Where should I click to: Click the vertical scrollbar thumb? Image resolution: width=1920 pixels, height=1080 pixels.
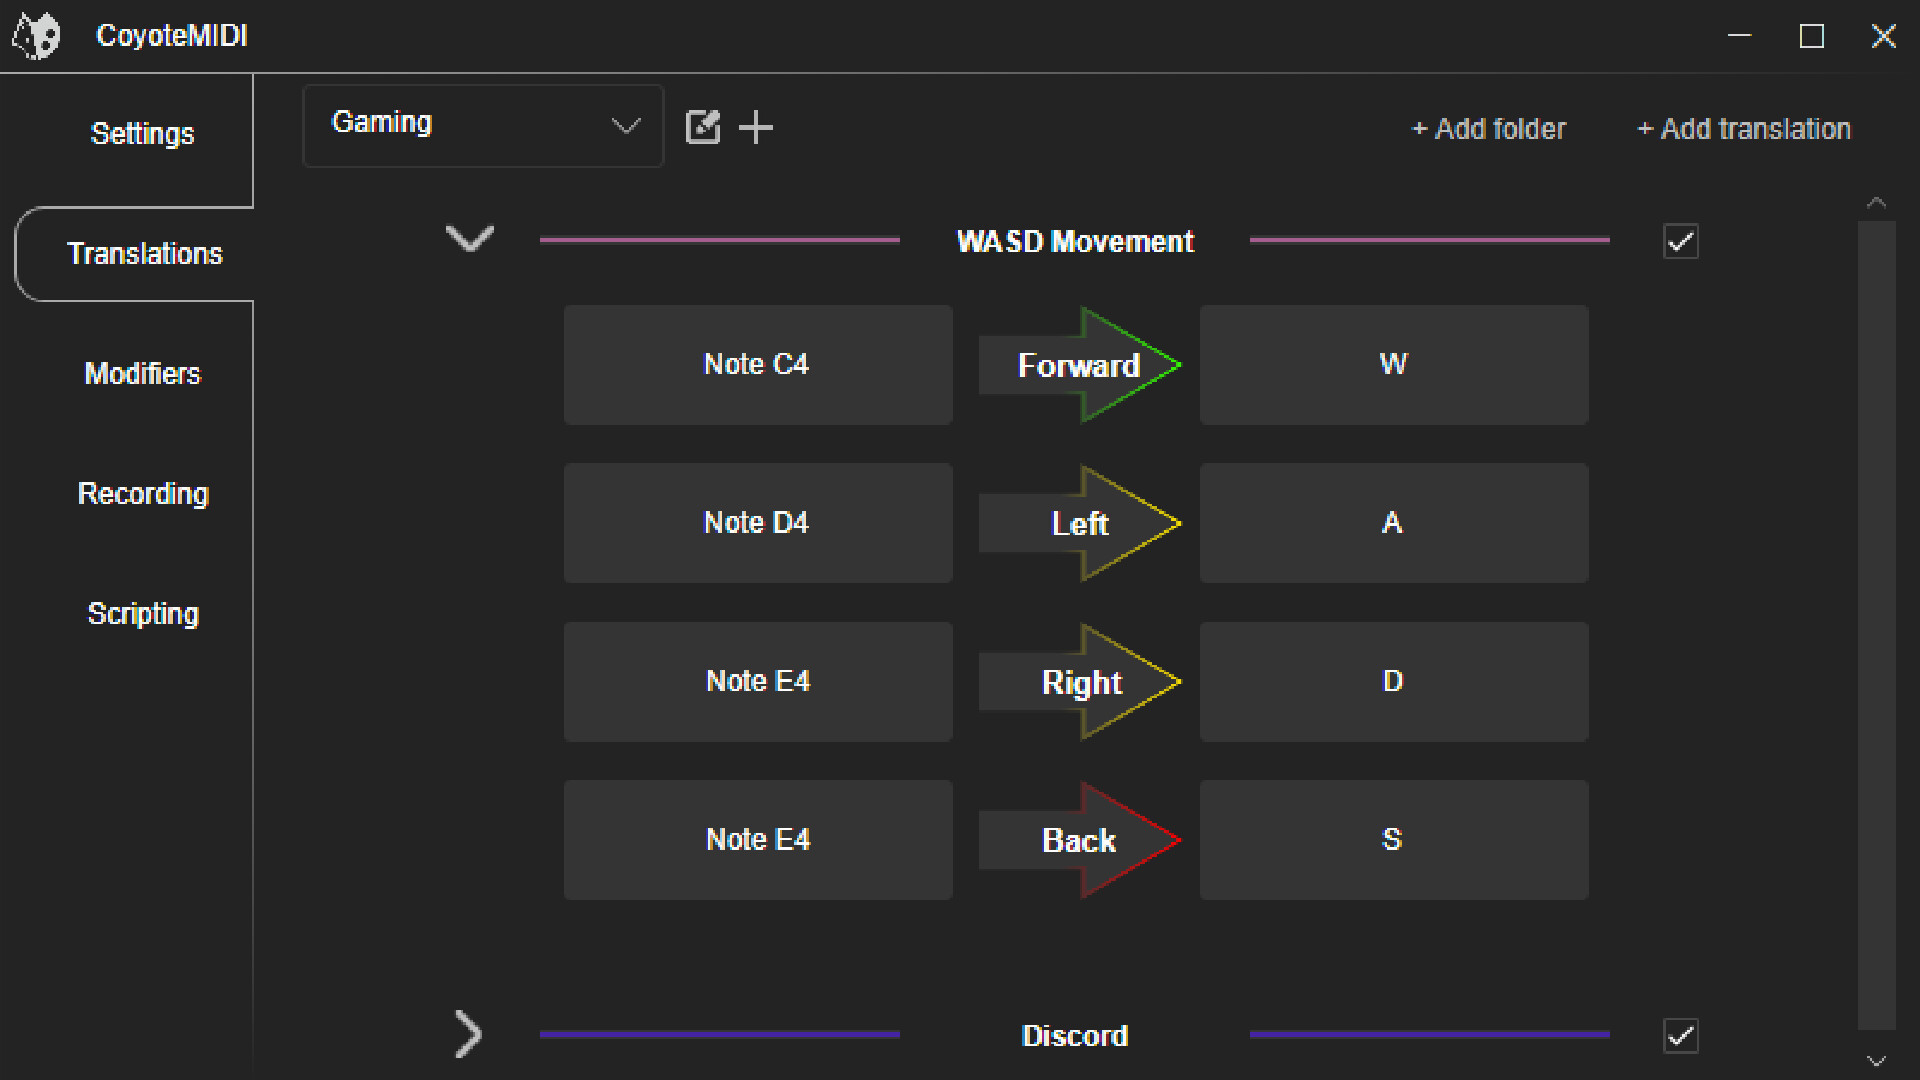[x=1877, y=626]
